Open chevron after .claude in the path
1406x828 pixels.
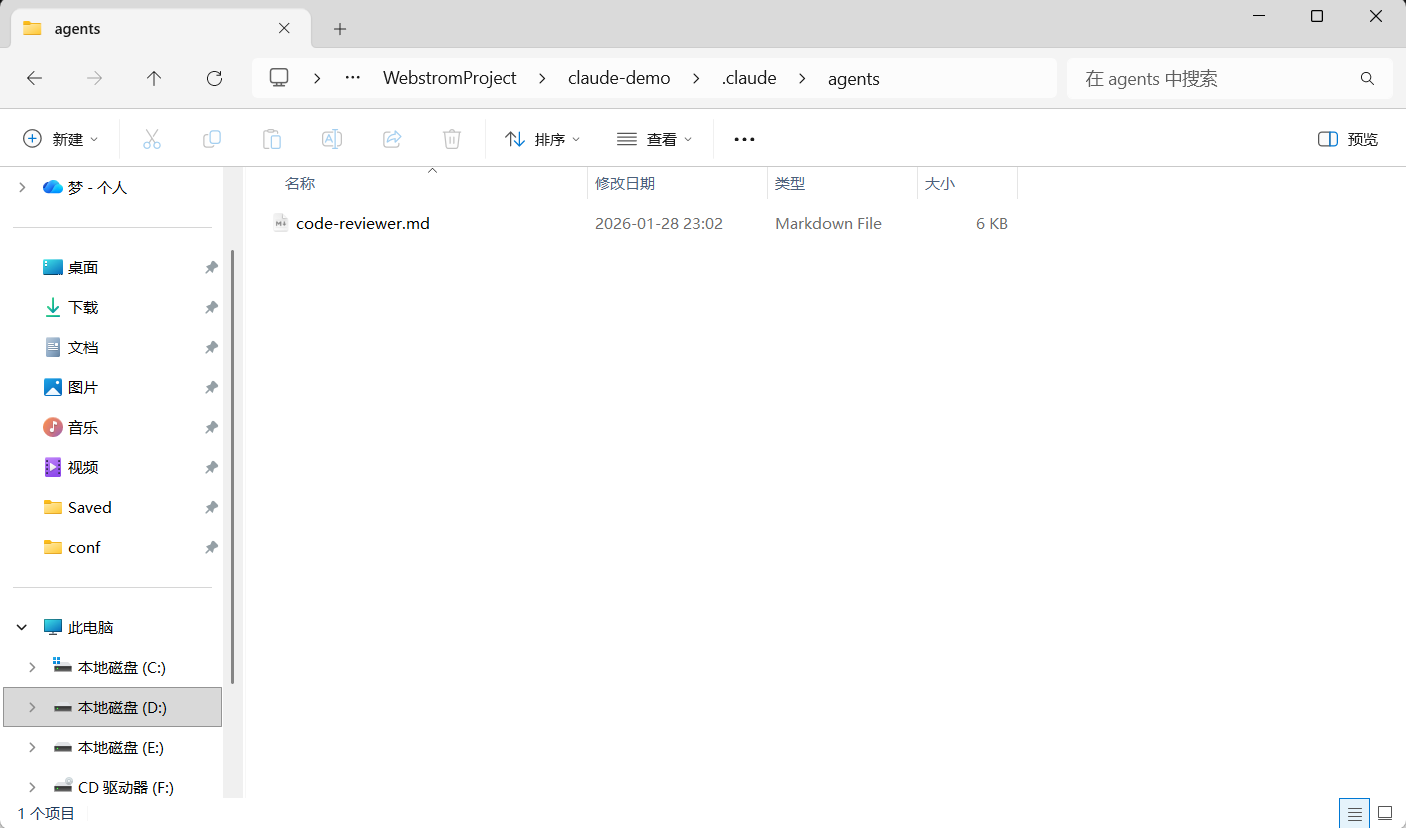pos(802,78)
